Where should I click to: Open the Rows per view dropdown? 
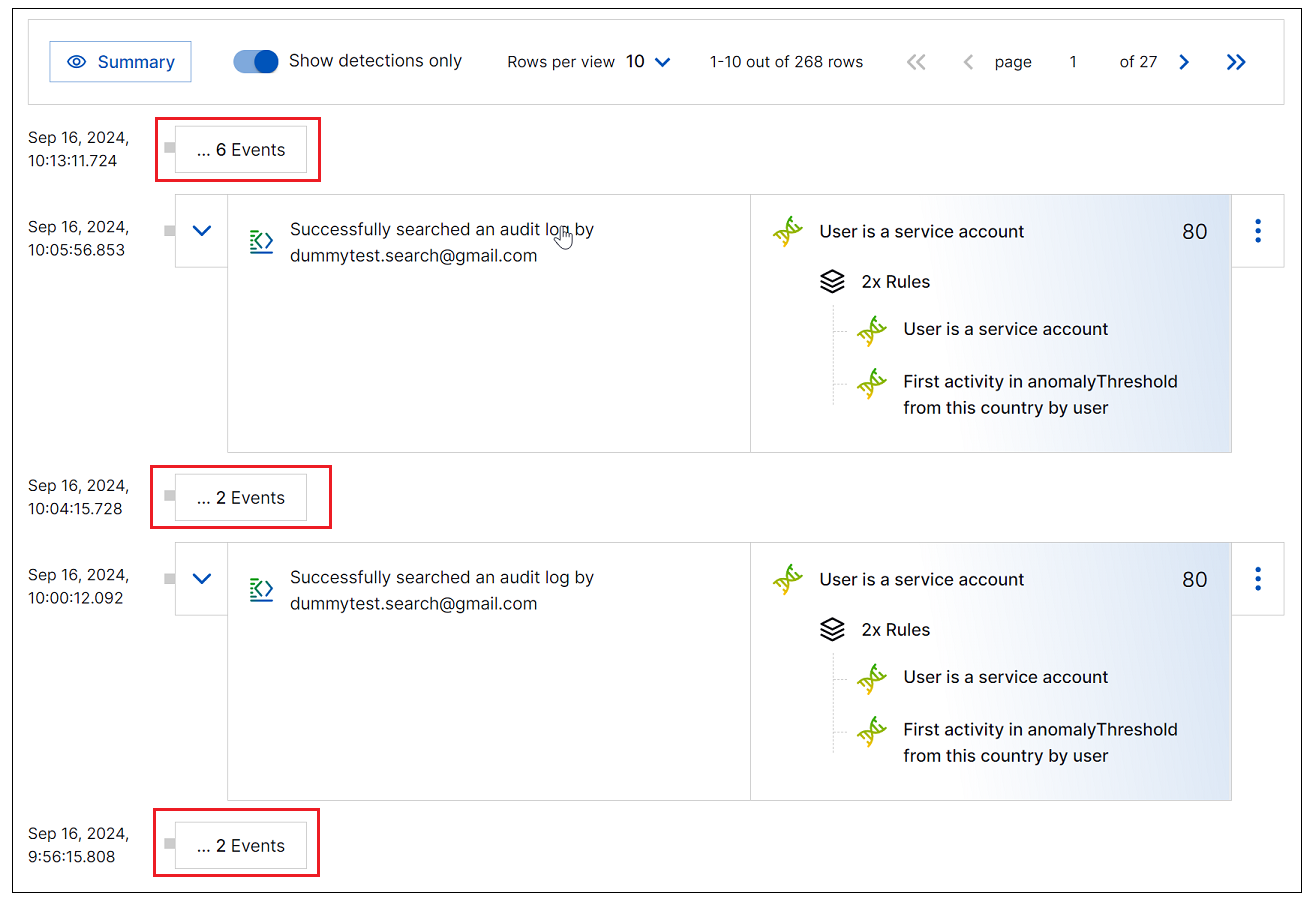pyautogui.click(x=648, y=62)
